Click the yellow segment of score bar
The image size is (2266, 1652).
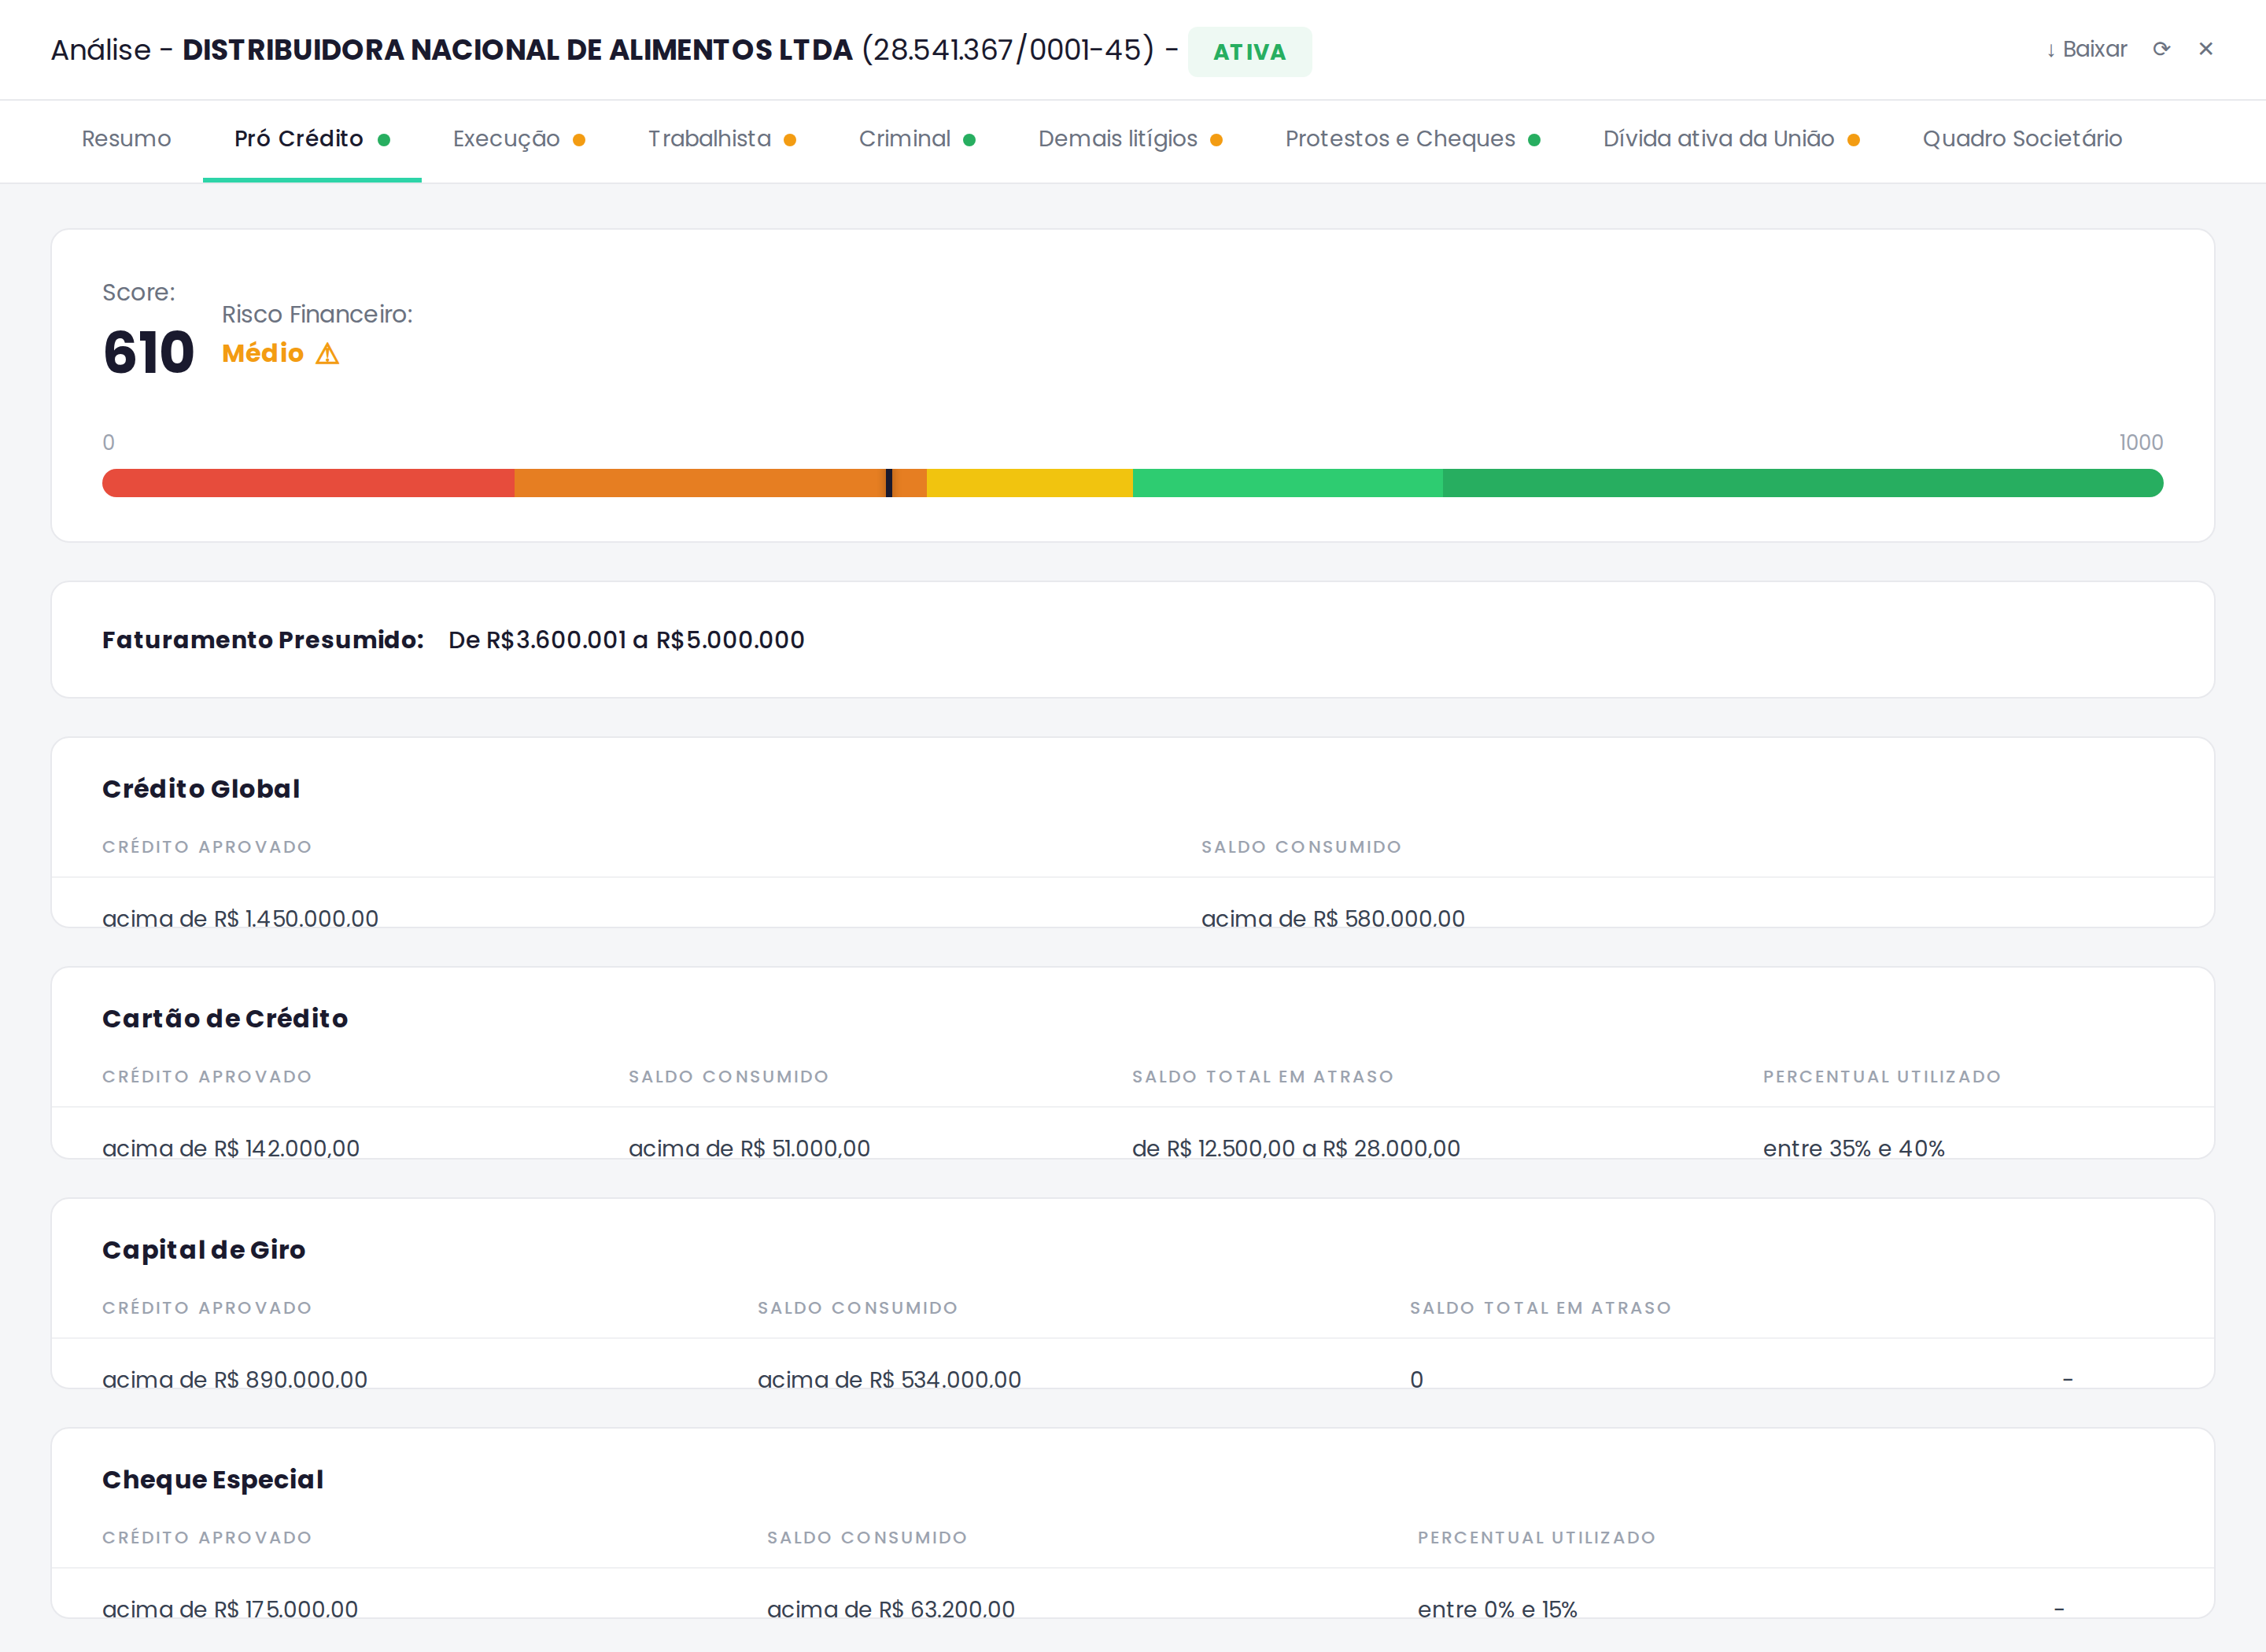point(1029,483)
